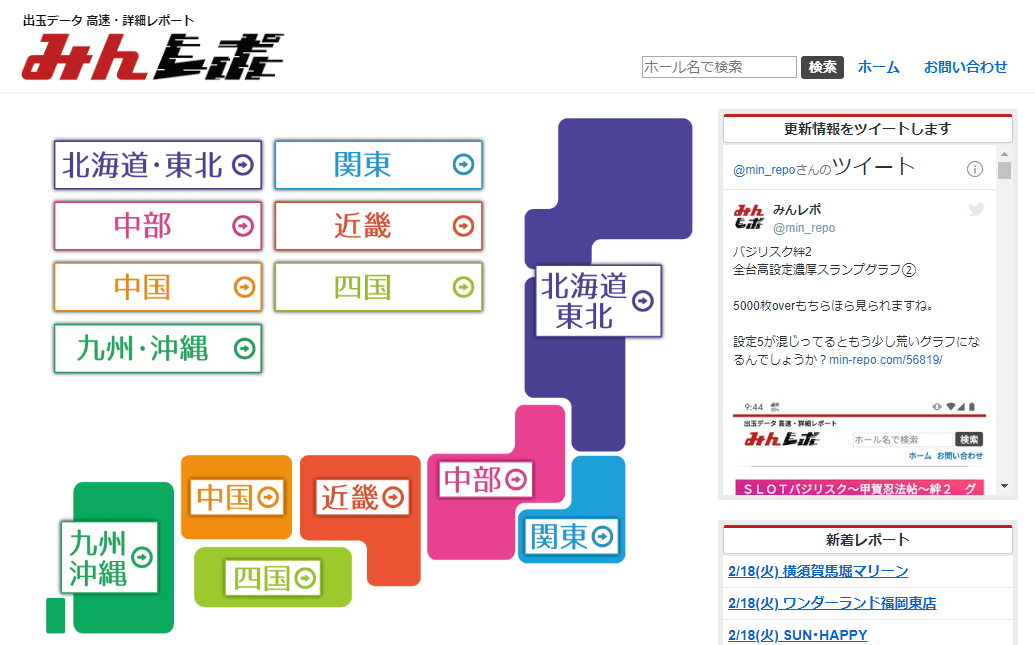Click the みんレポ tweet avatar image
This screenshot has height=645, width=1035.
point(749,217)
